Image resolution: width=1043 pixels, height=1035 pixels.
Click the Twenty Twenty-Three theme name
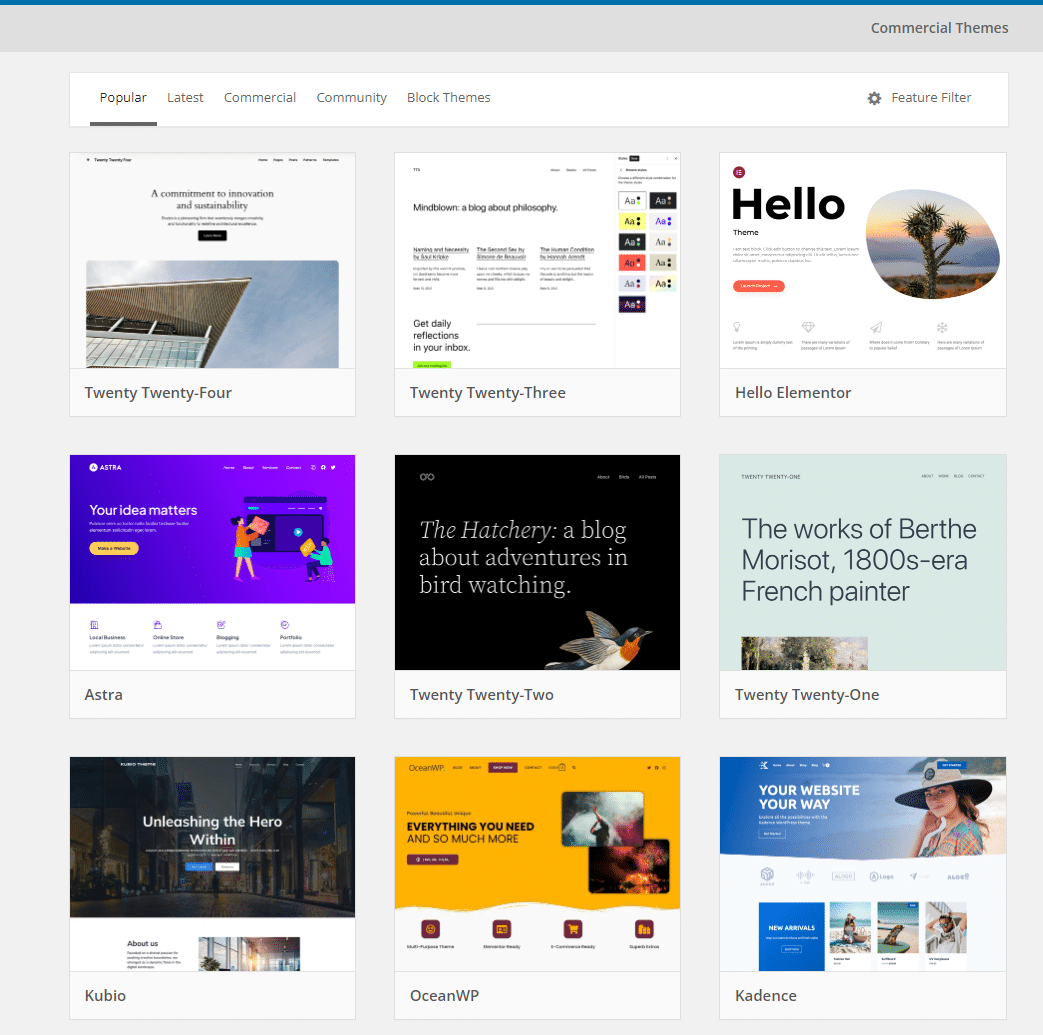coord(488,393)
